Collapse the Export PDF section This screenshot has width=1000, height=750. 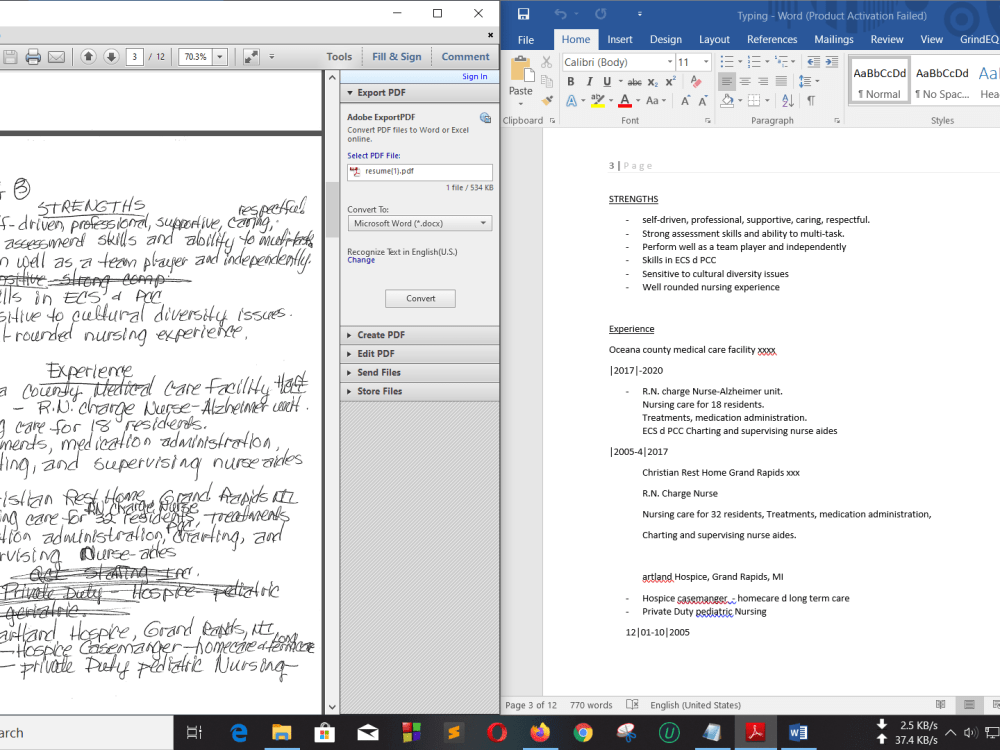point(349,92)
